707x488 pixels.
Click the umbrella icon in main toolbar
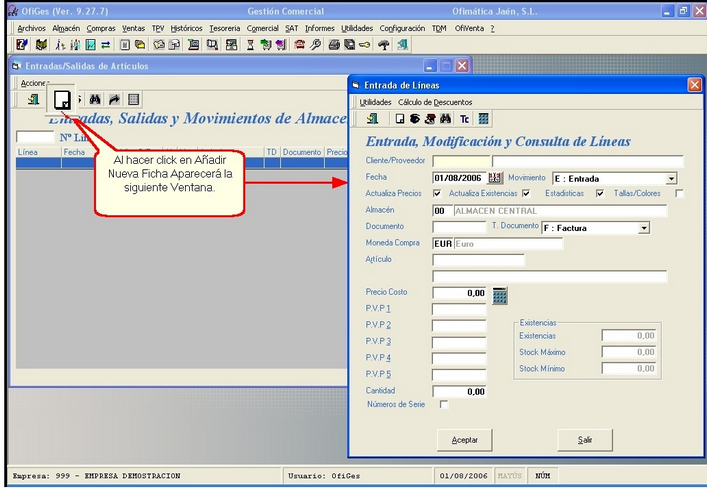pyautogui.click(x=384, y=45)
